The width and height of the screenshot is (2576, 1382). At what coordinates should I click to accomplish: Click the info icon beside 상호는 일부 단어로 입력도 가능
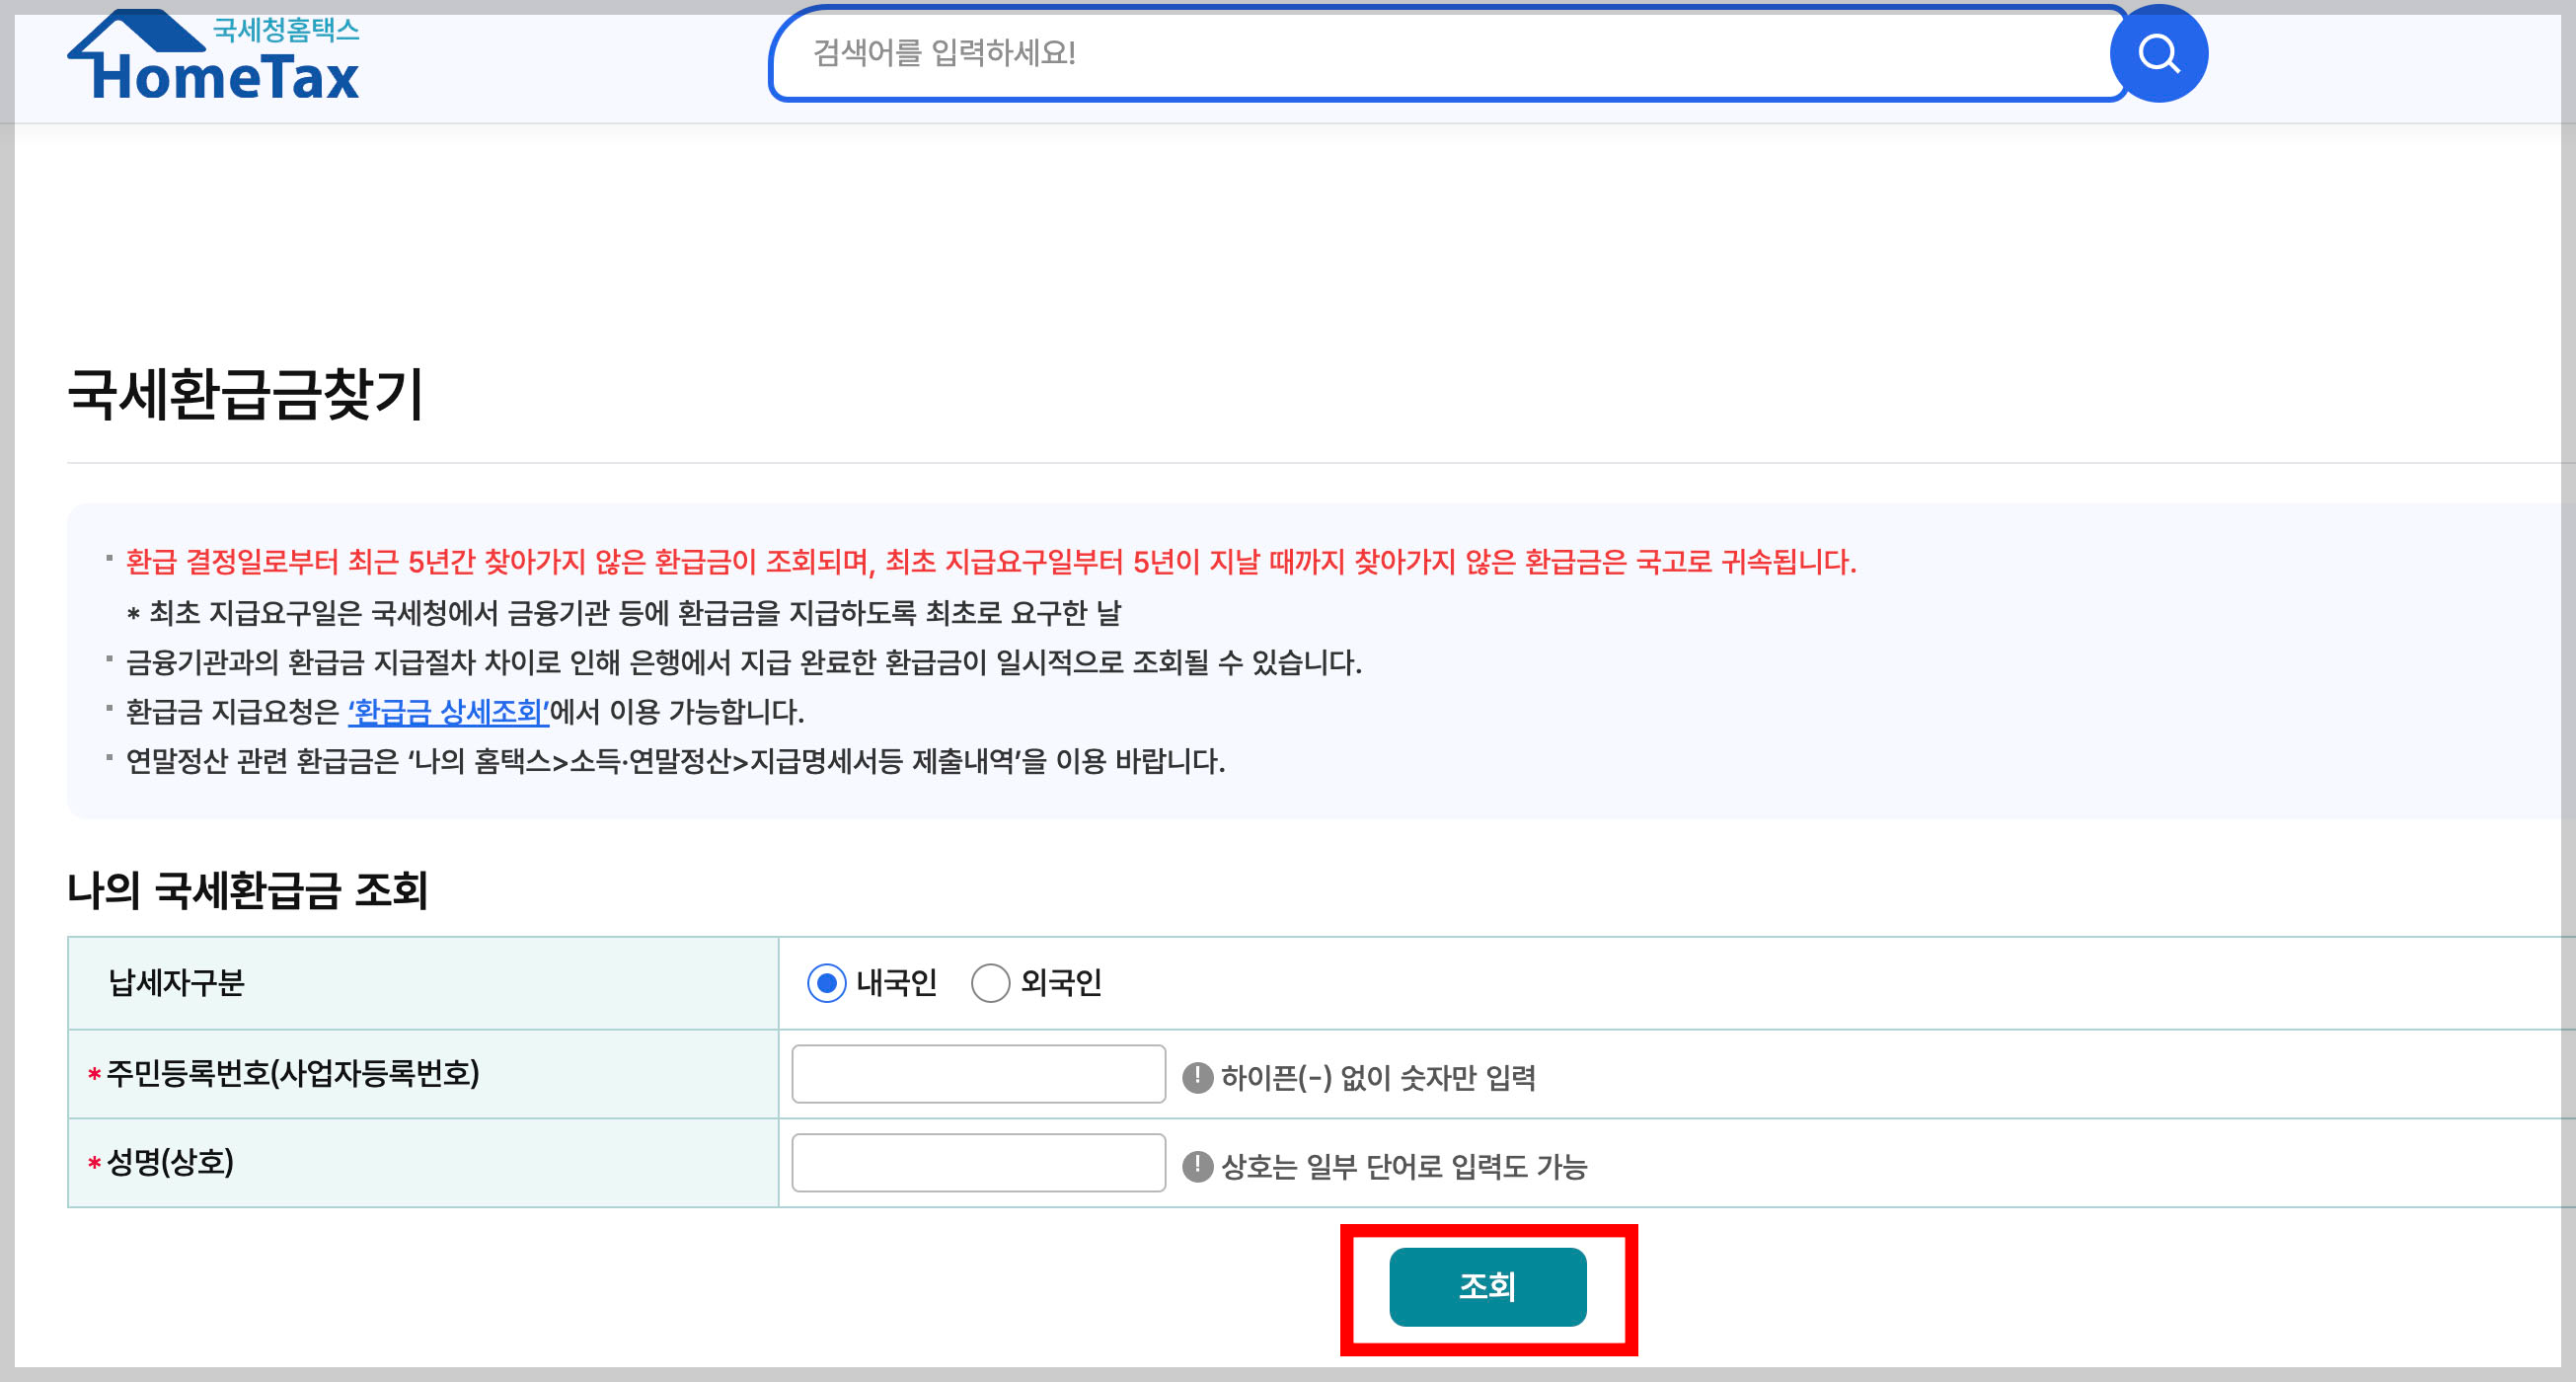tap(1197, 1166)
